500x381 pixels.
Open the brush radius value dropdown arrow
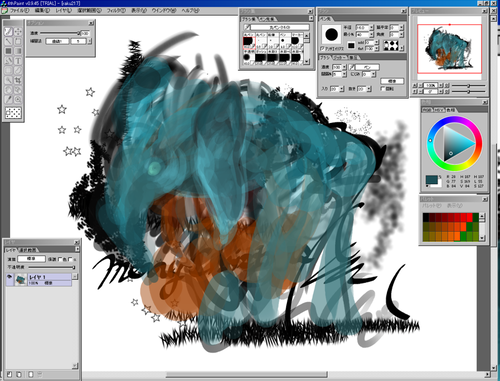click(372, 27)
